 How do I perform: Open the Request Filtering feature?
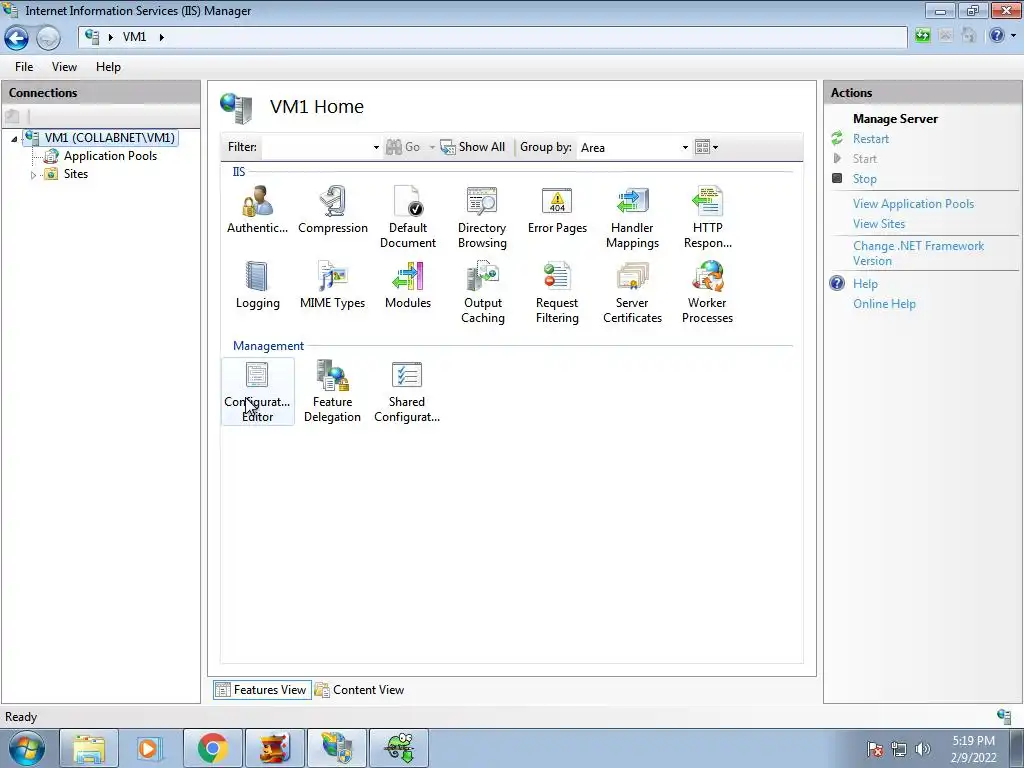pos(557,293)
